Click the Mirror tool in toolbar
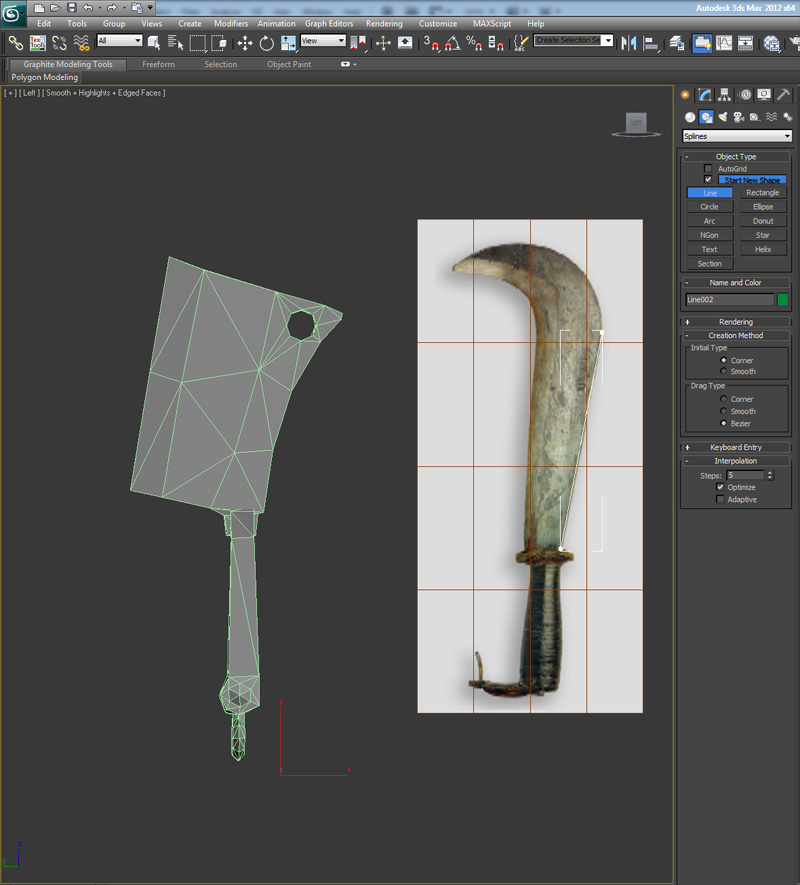Image resolution: width=800 pixels, height=885 pixels. pos(629,43)
